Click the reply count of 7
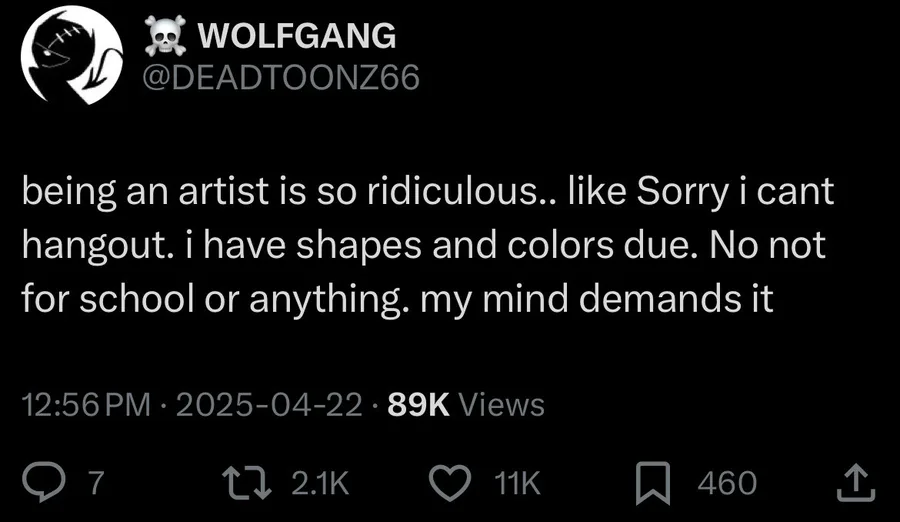This screenshot has height=522, width=900. click(x=96, y=484)
